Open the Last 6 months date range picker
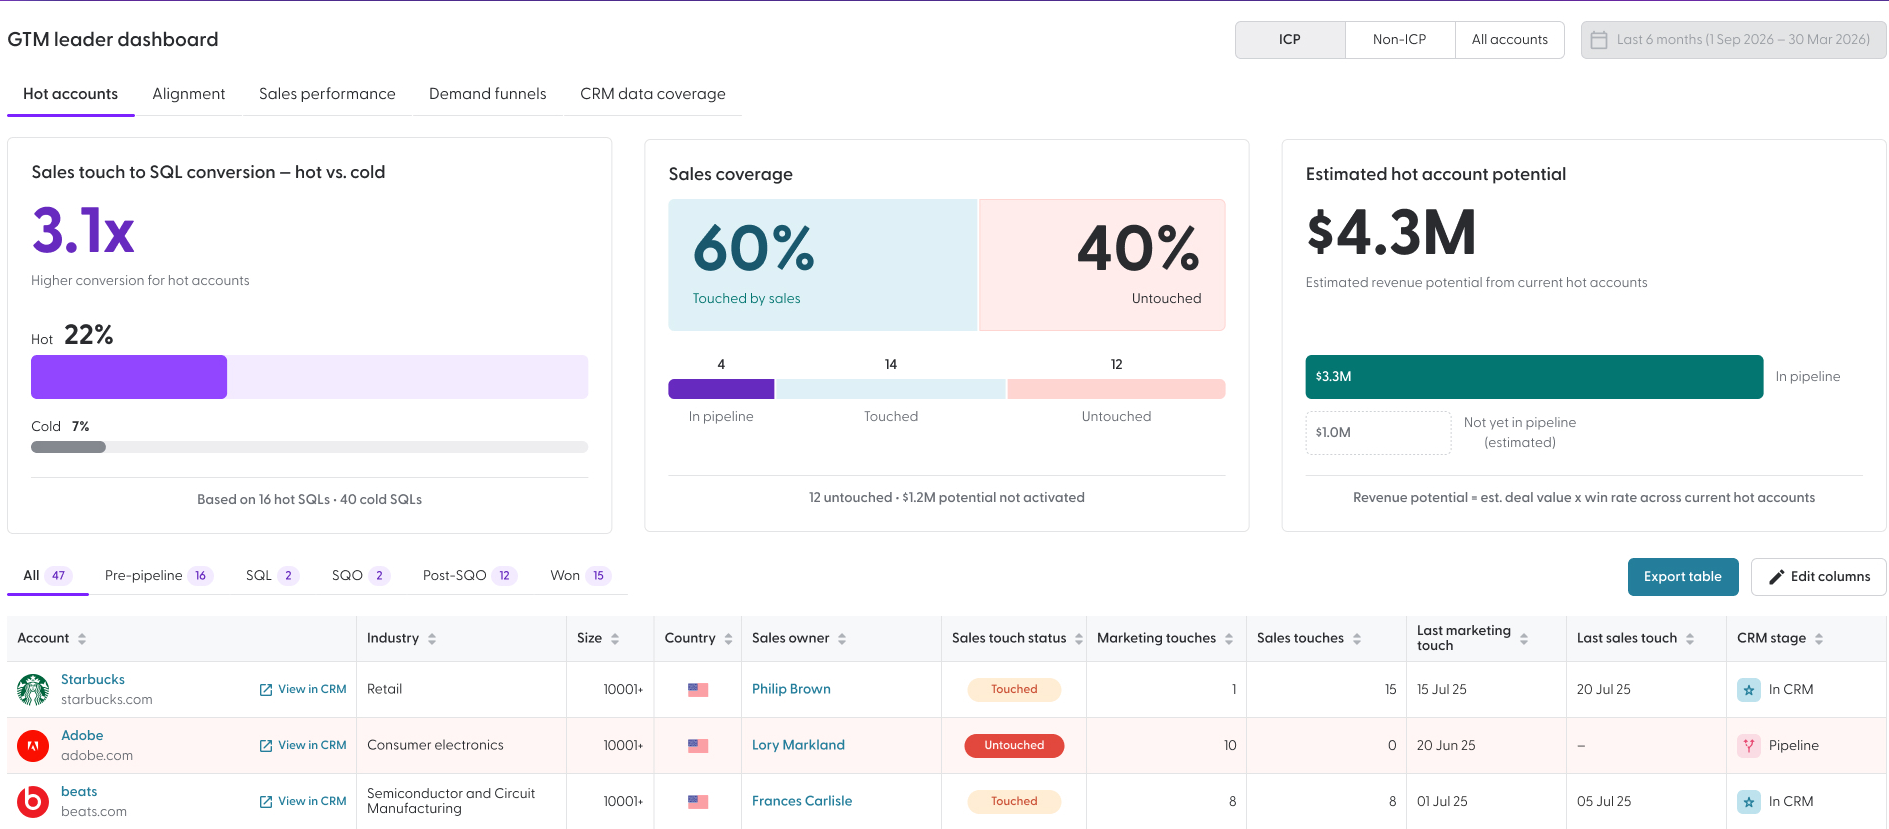This screenshot has height=829, width=1889. click(1734, 40)
